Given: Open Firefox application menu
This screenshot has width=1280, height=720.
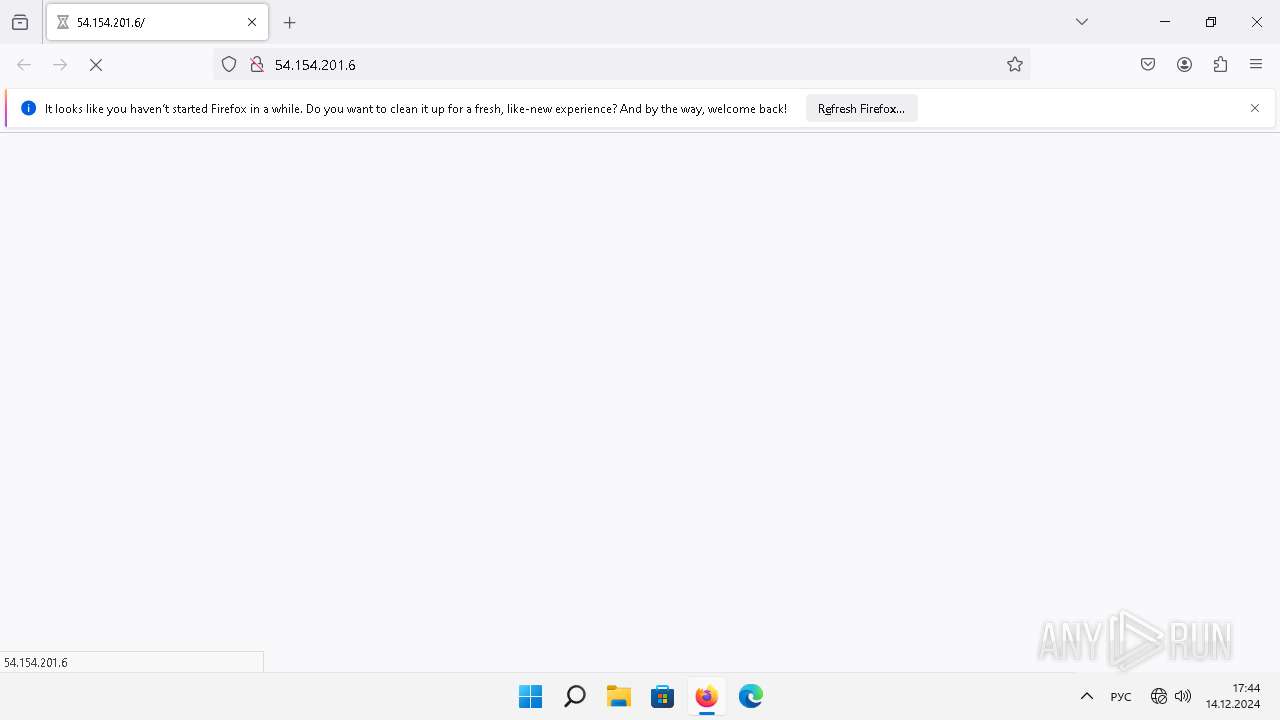Looking at the screenshot, I should click(x=1256, y=64).
